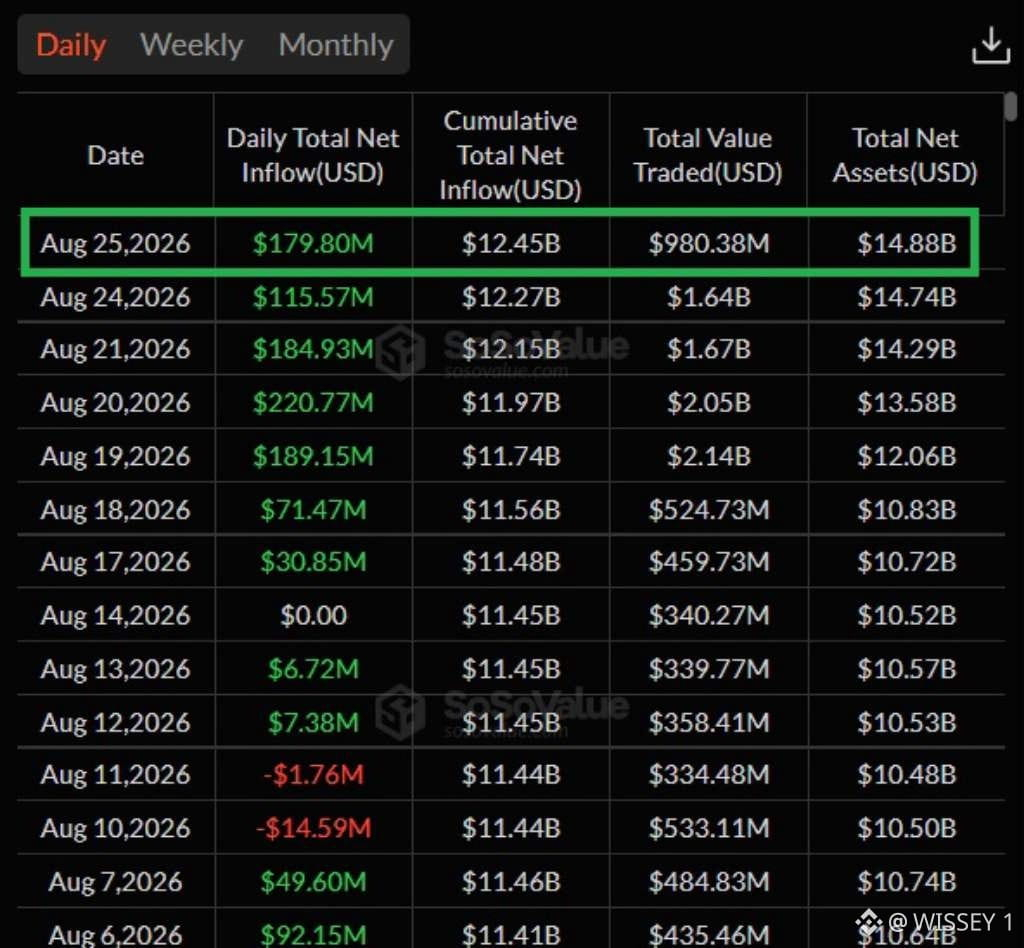Screen dimensions: 1024x948
Task: Grab the table's vertical scrollbar thumb
Action: click(1010, 106)
